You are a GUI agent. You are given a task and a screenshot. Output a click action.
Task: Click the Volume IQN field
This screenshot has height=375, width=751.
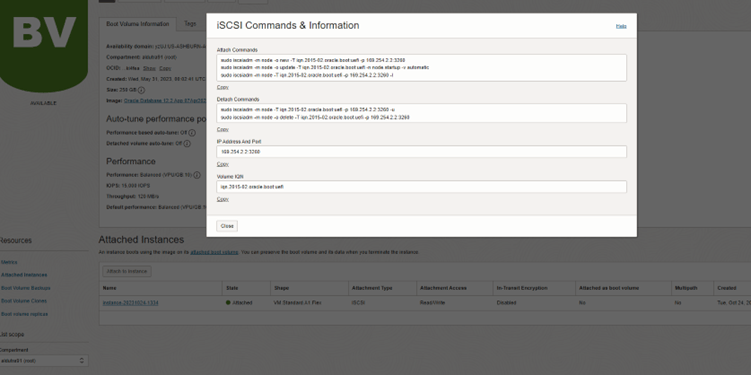pos(421,187)
